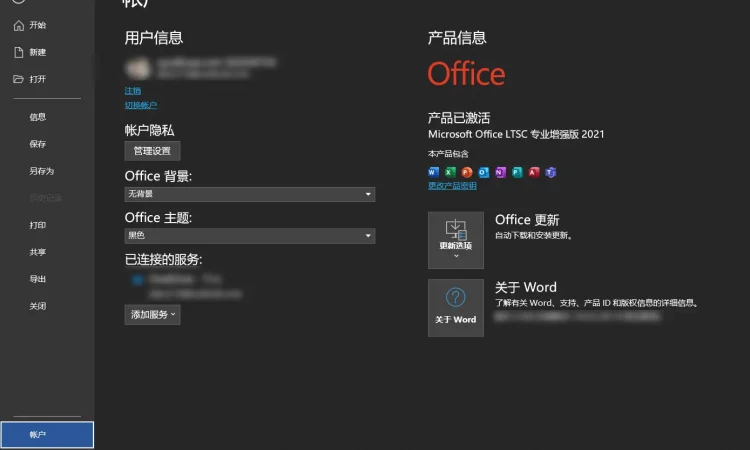The width and height of the screenshot is (750, 450).
Task: Click the folder icon beside 打开
Action: click(19, 79)
